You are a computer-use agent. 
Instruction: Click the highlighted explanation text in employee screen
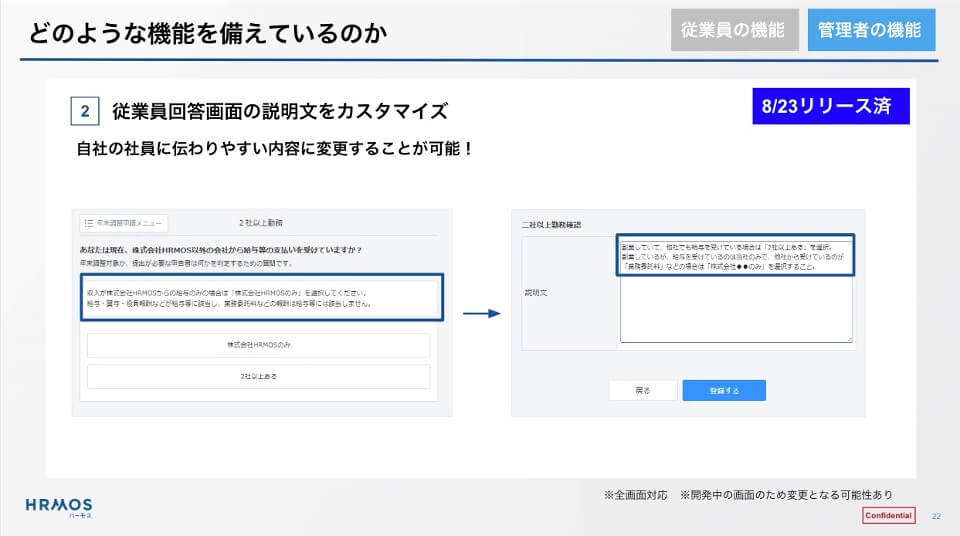[x=260, y=296]
